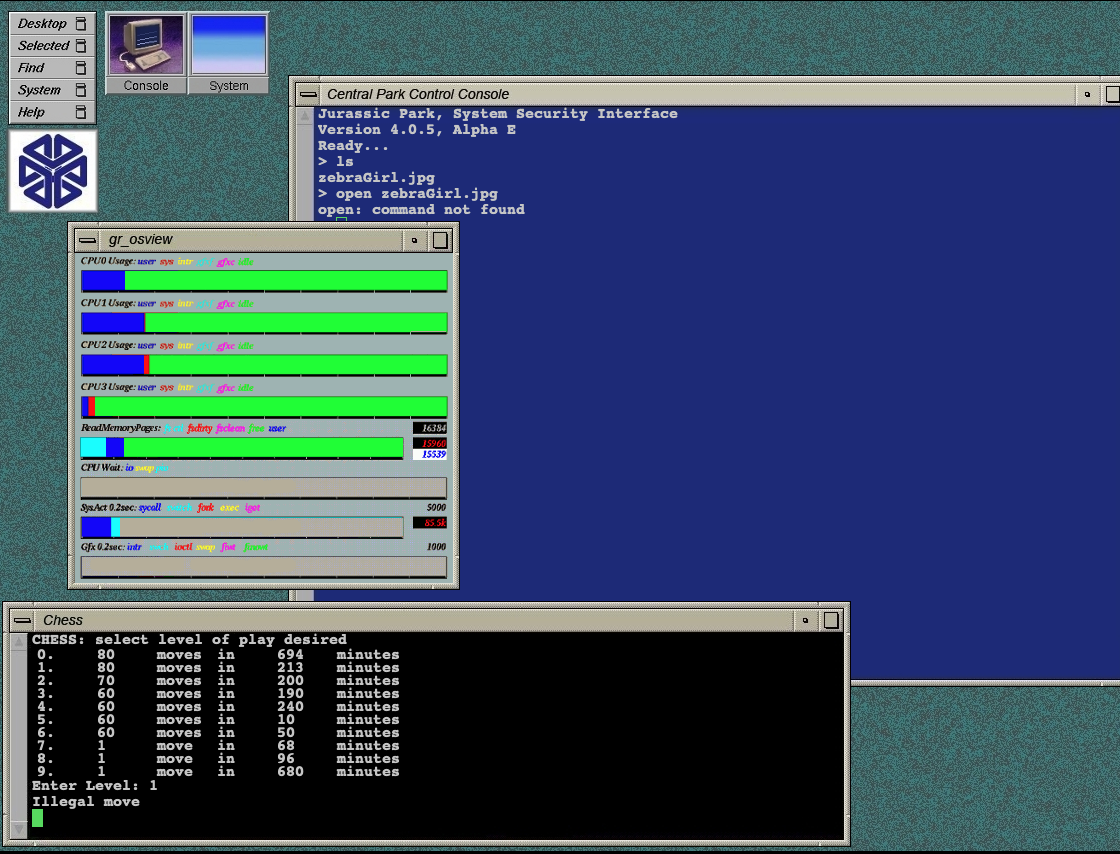Click the tear-off icon beside the toolchest System entry
Viewport: 1120px width, 854px height.
point(81,90)
